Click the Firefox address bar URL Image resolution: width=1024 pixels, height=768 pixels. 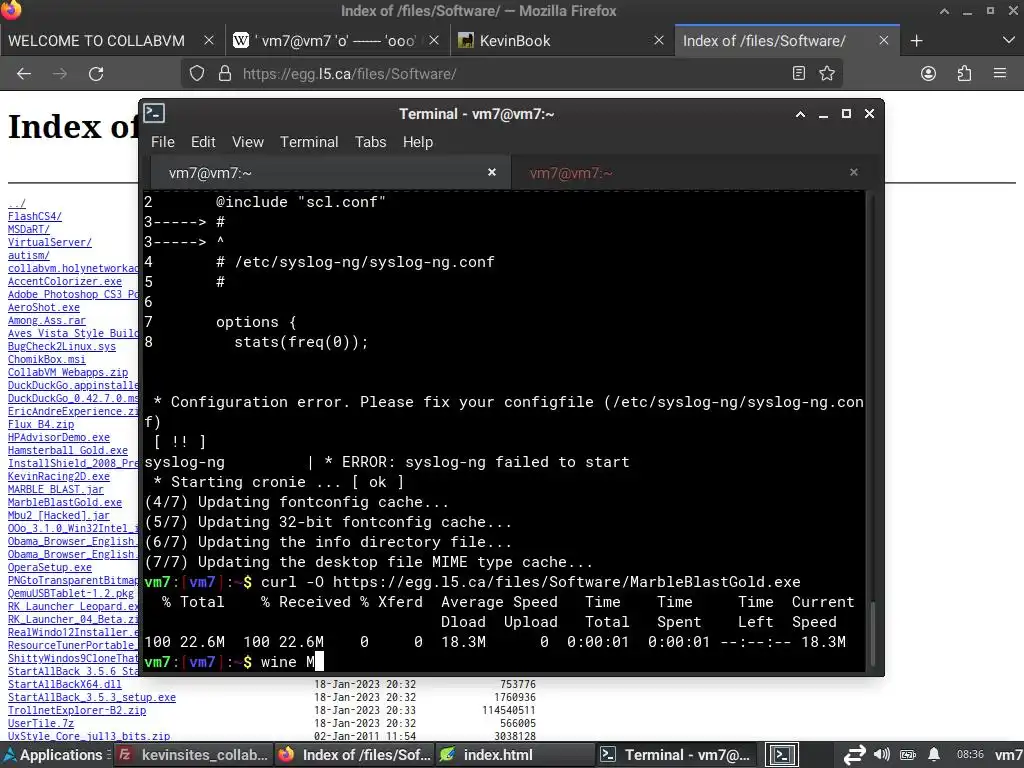[x=349, y=74]
